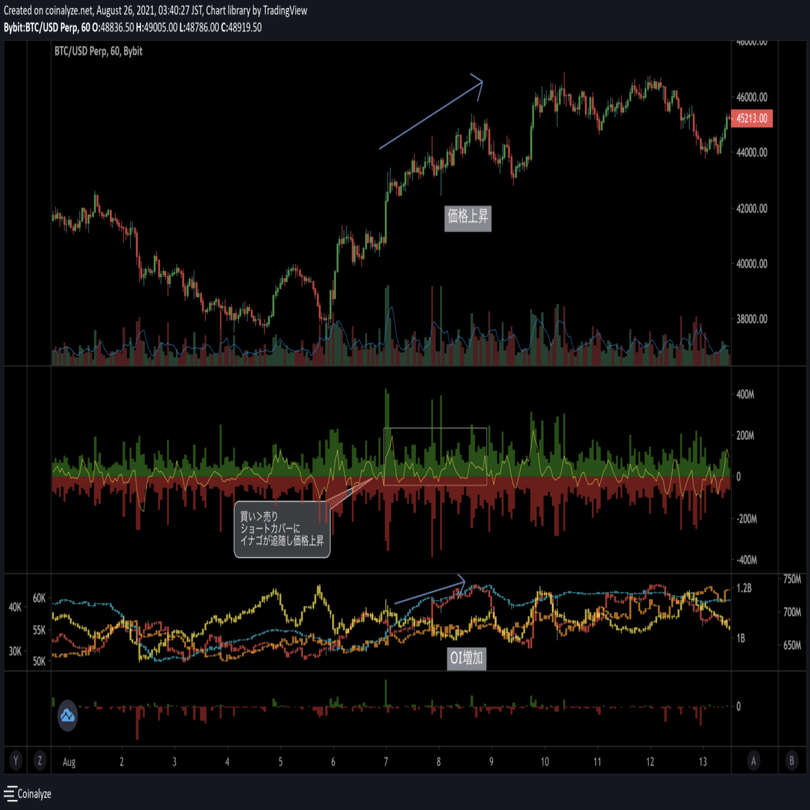Click date 7 on time axis
Screen dimensions: 810x810
pos(386,762)
